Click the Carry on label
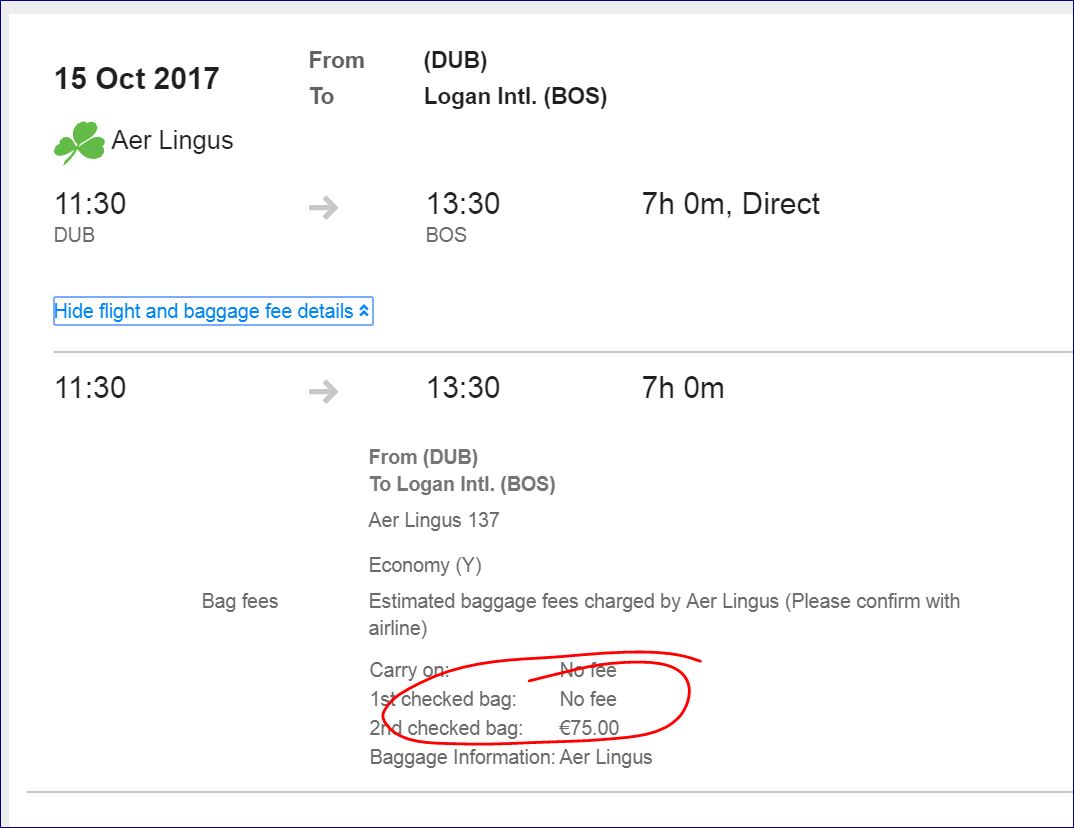 409,670
